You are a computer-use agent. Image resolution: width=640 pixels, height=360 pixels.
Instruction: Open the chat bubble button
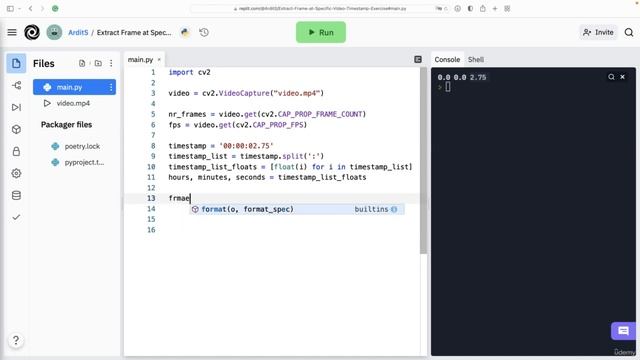(623, 331)
